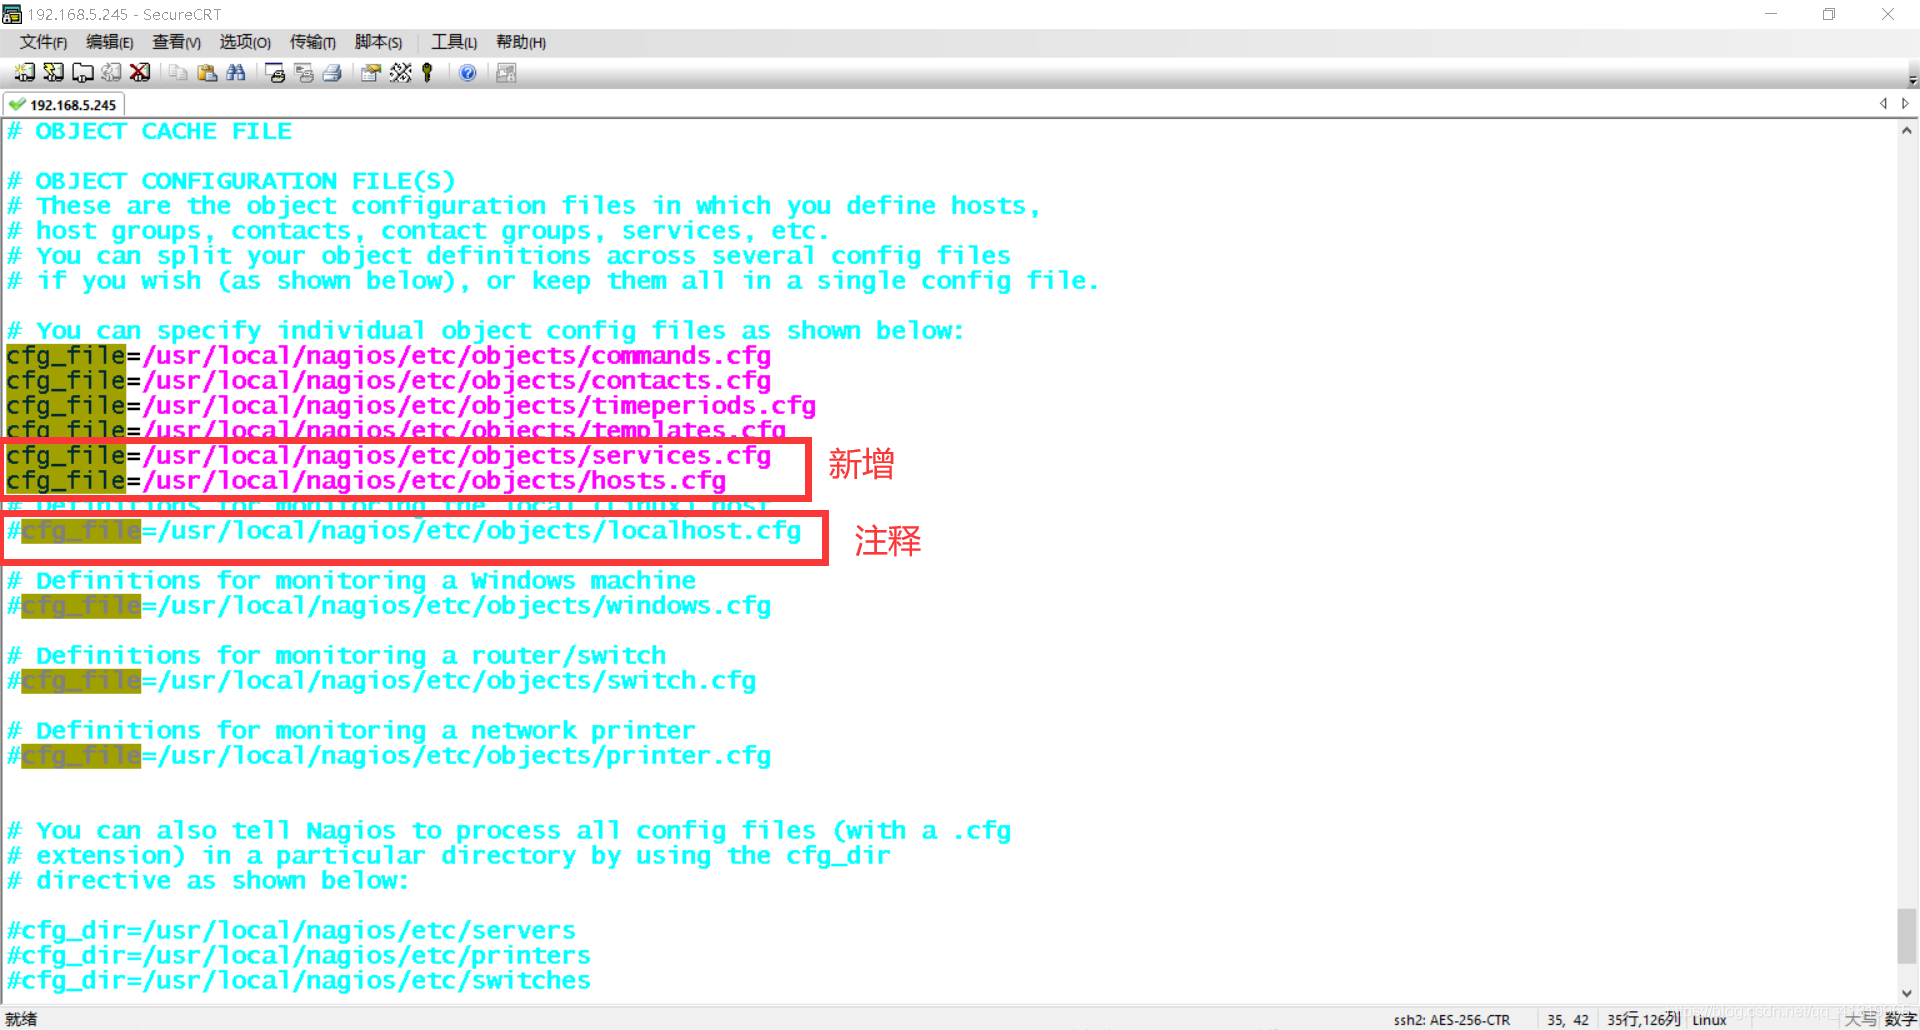Open the 编辑(E) menu

[x=109, y=42]
